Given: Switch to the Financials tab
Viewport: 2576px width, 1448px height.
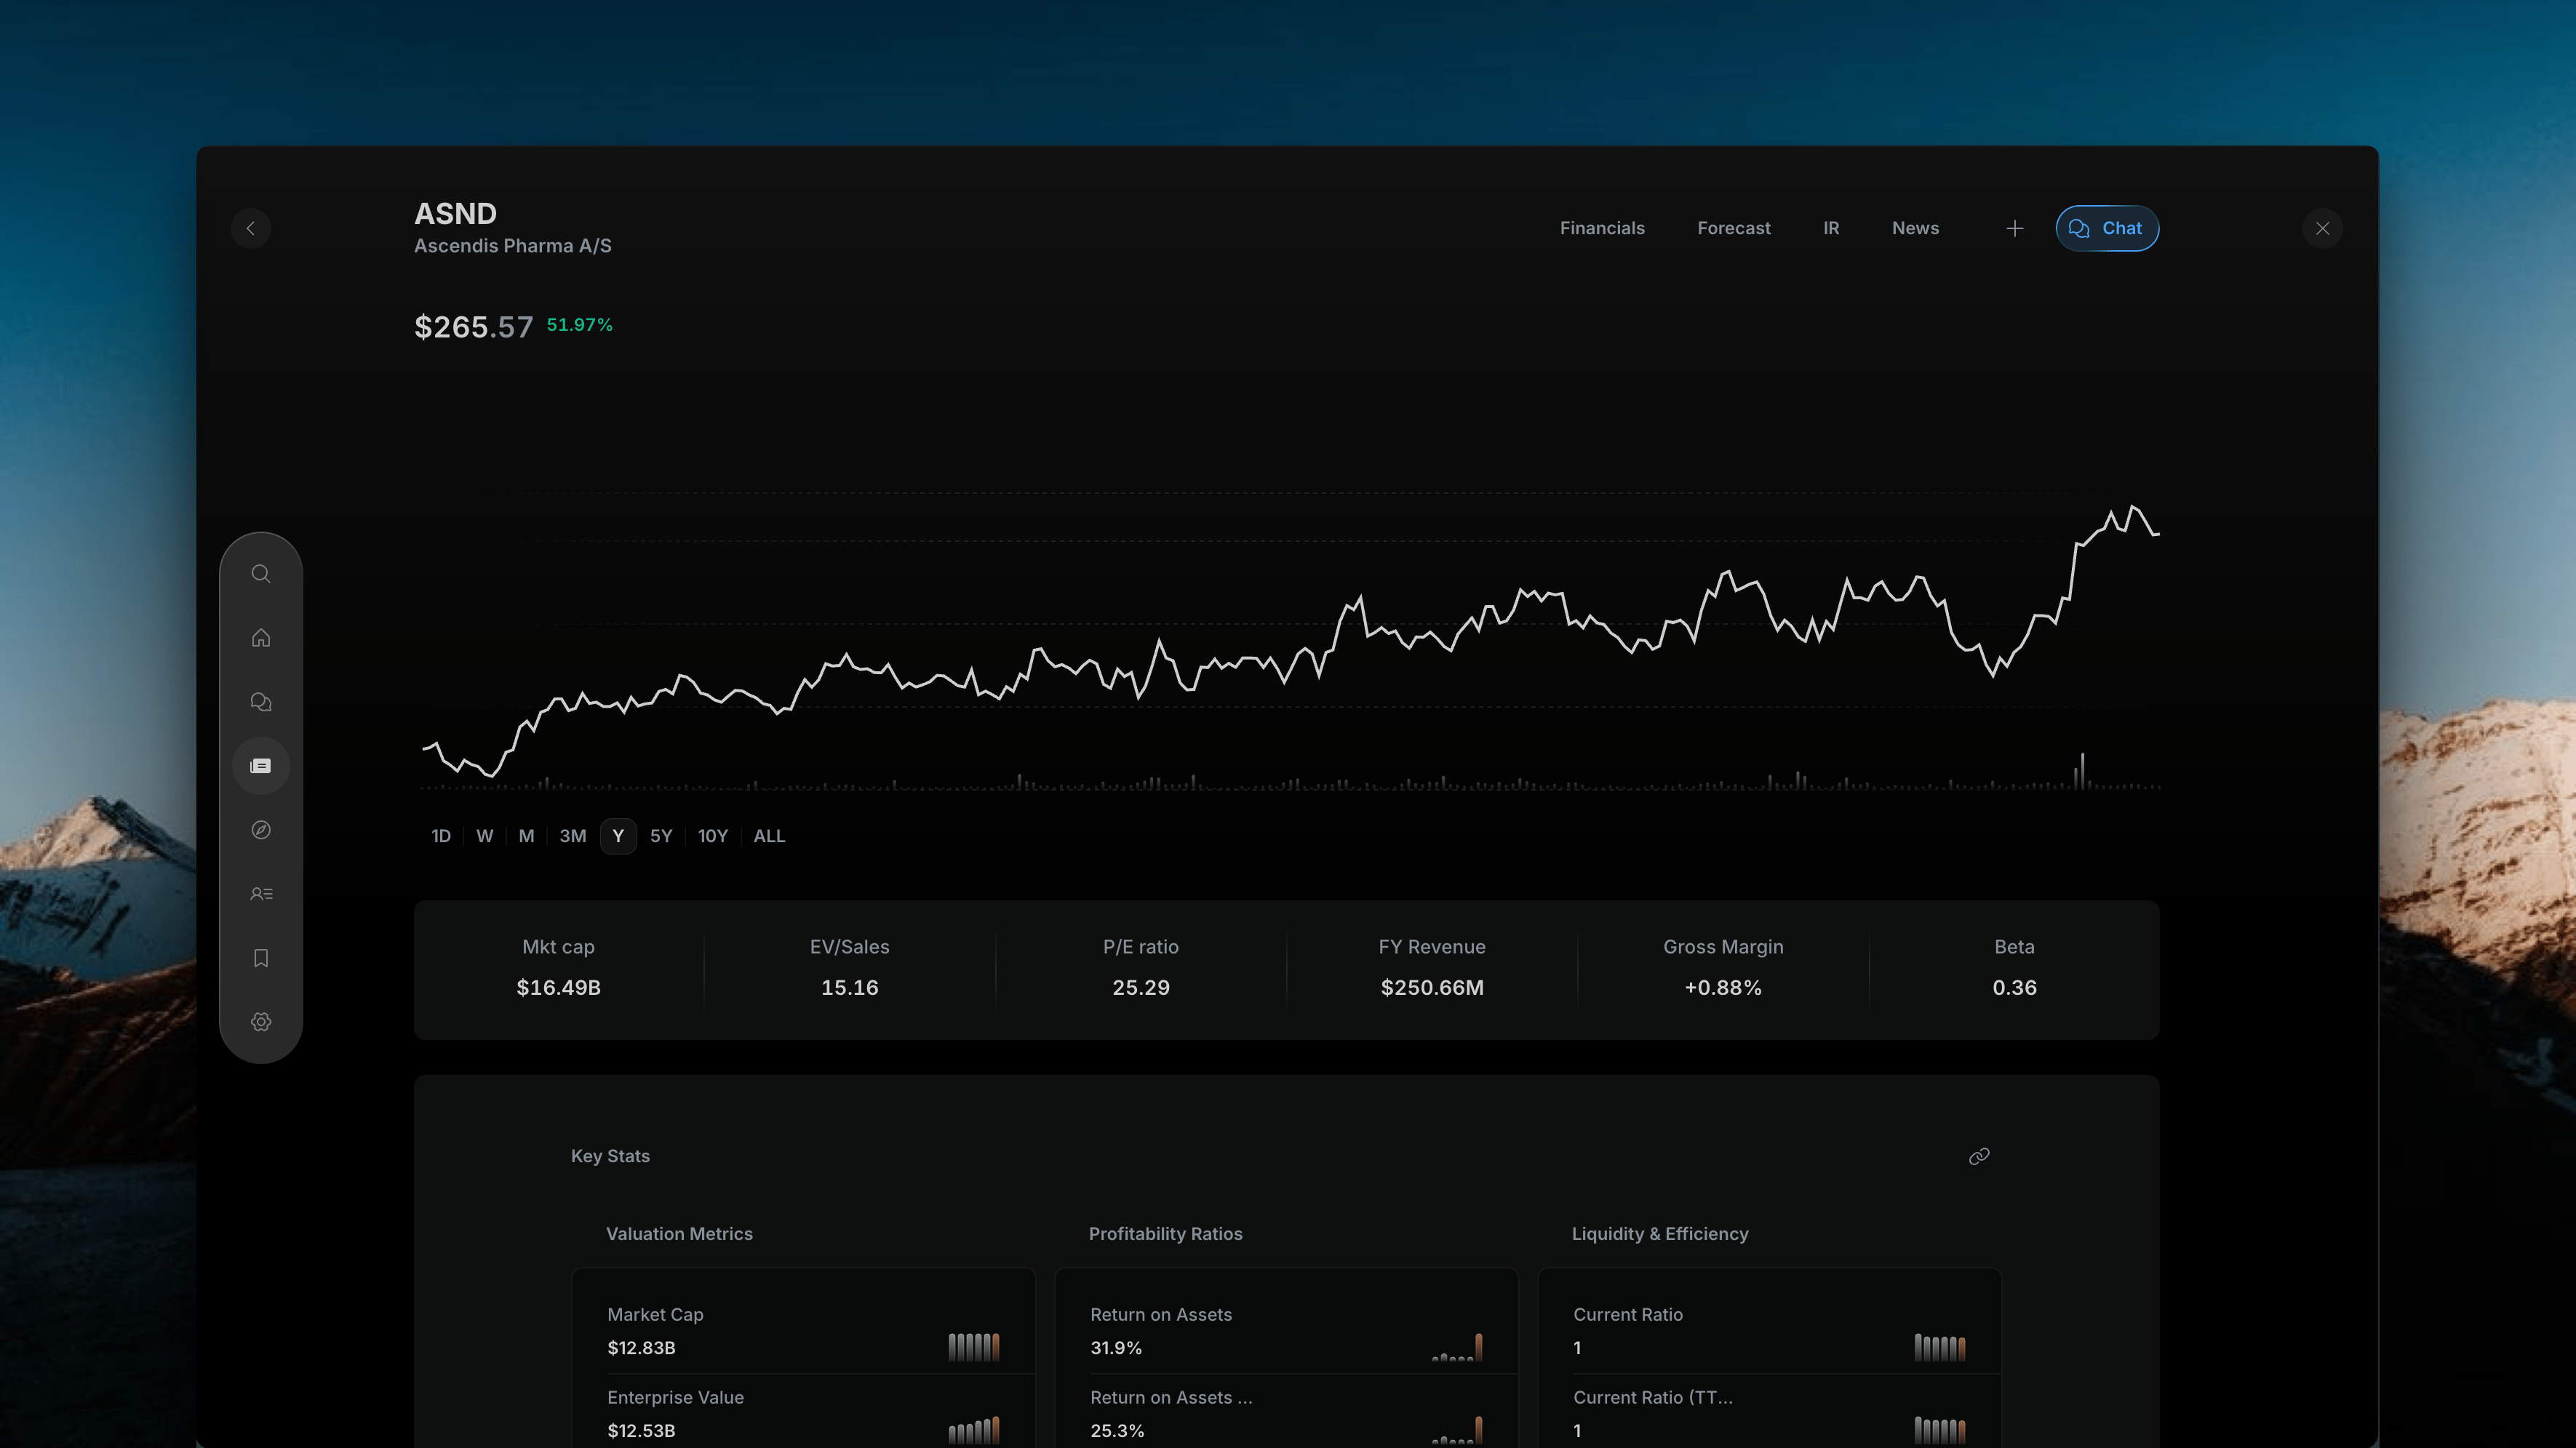Looking at the screenshot, I should tap(1602, 229).
